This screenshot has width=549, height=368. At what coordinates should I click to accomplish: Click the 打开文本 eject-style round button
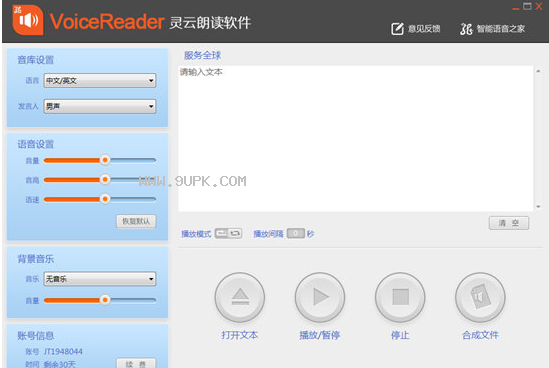pyautogui.click(x=240, y=297)
